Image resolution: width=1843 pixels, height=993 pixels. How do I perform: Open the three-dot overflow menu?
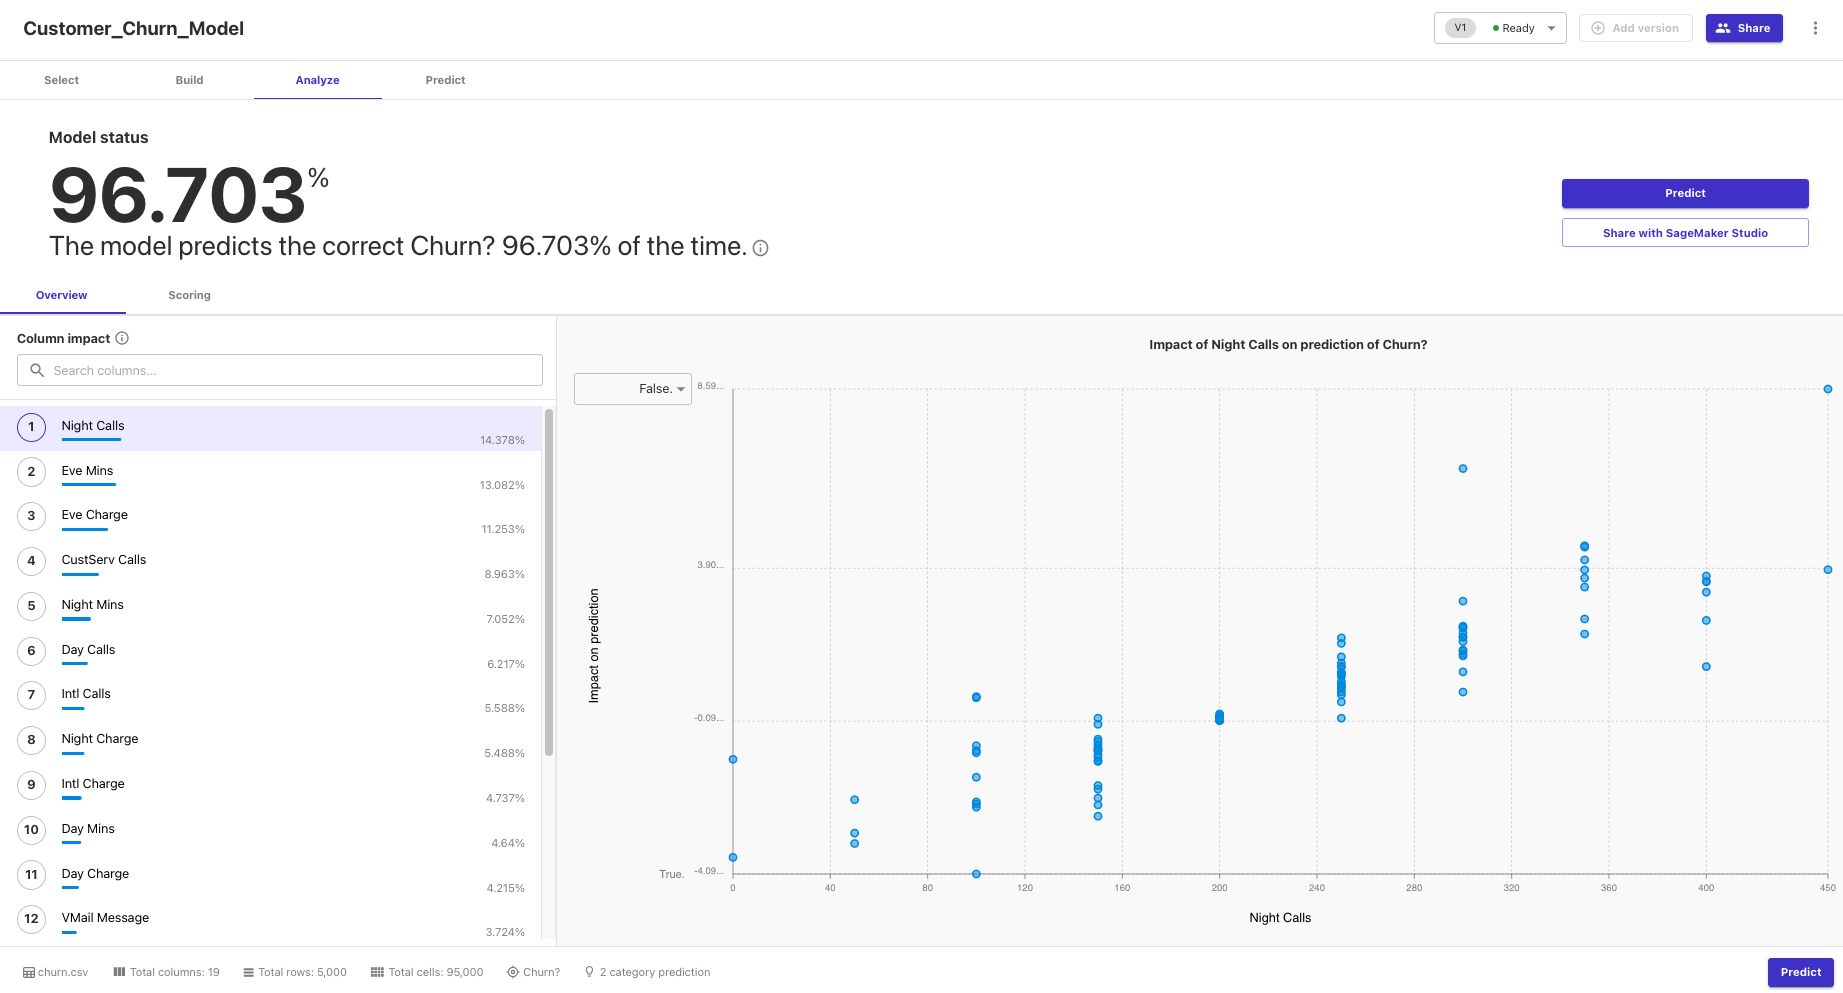[x=1816, y=27]
